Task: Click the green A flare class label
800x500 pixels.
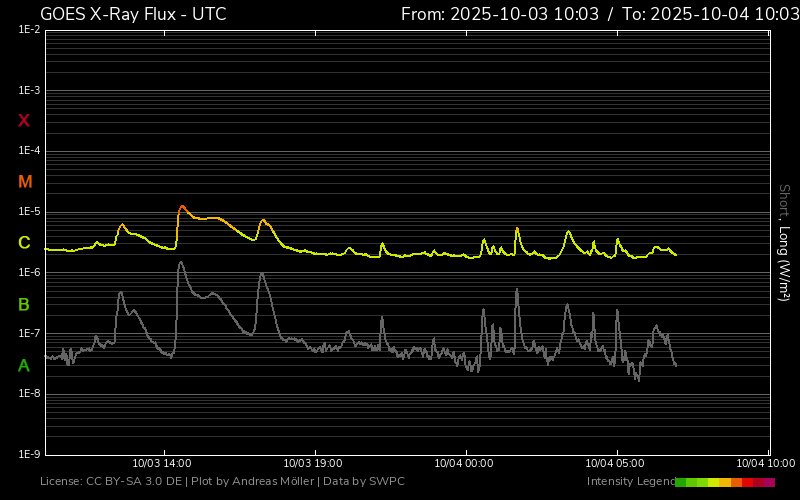Action: point(24,366)
